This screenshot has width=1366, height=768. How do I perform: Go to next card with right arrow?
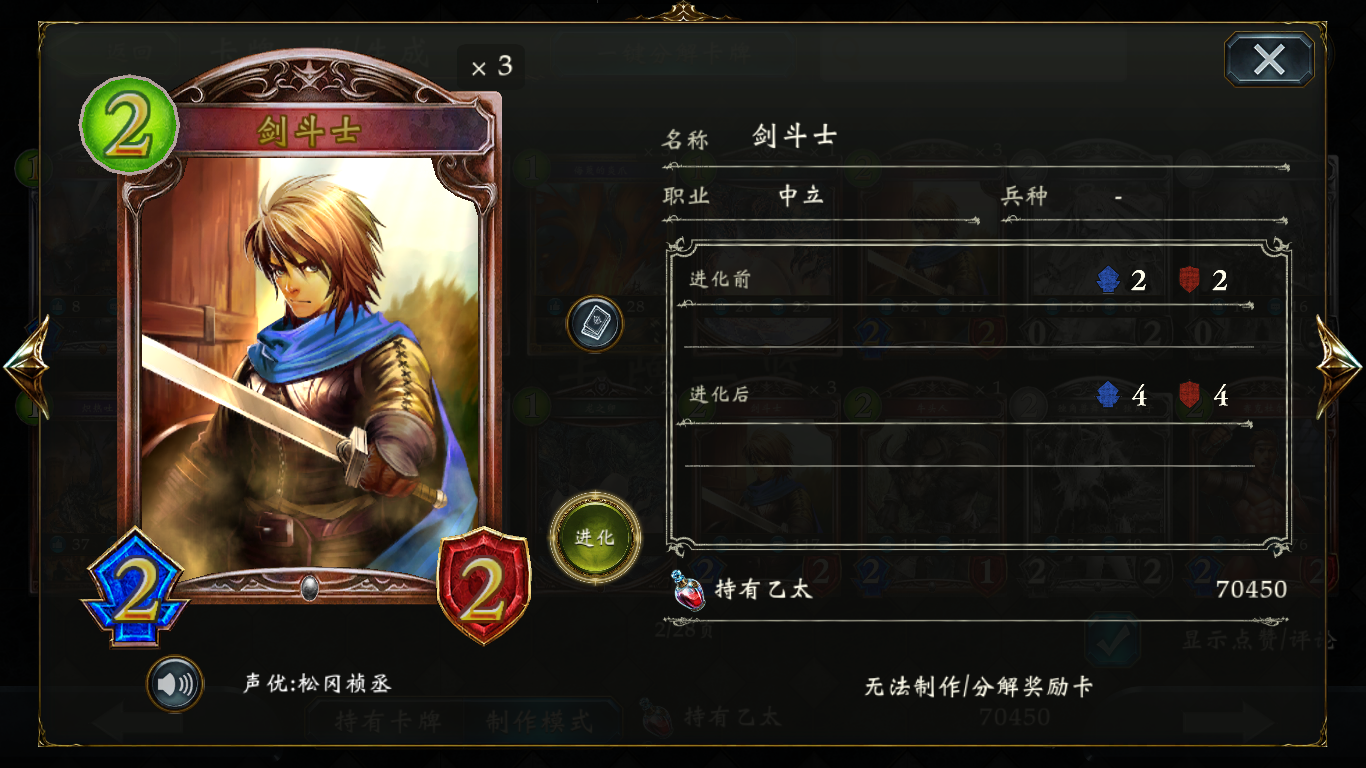click(1339, 367)
